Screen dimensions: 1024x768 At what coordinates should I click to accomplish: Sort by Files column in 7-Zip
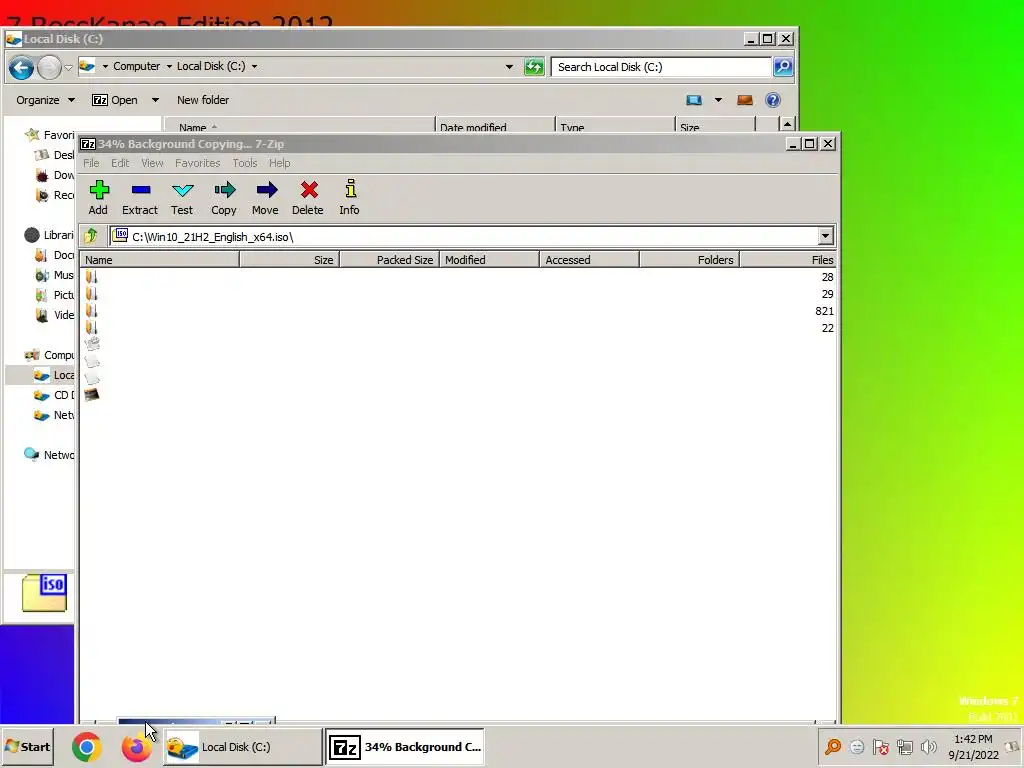pyautogui.click(x=788, y=260)
